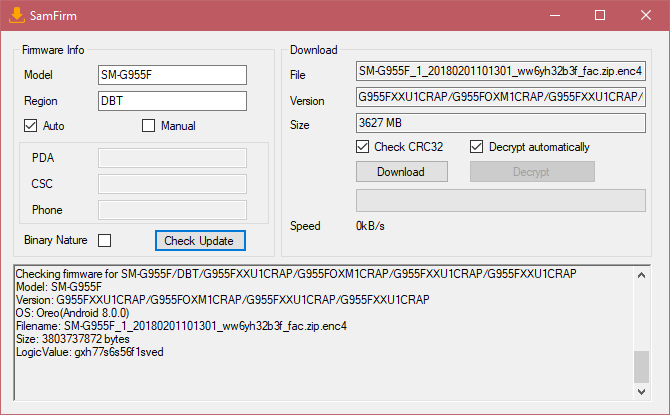Viewport: 670px width, 415px height.
Task: Toggle the Binary Nature checkbox
Action: (x=104, y=240)
